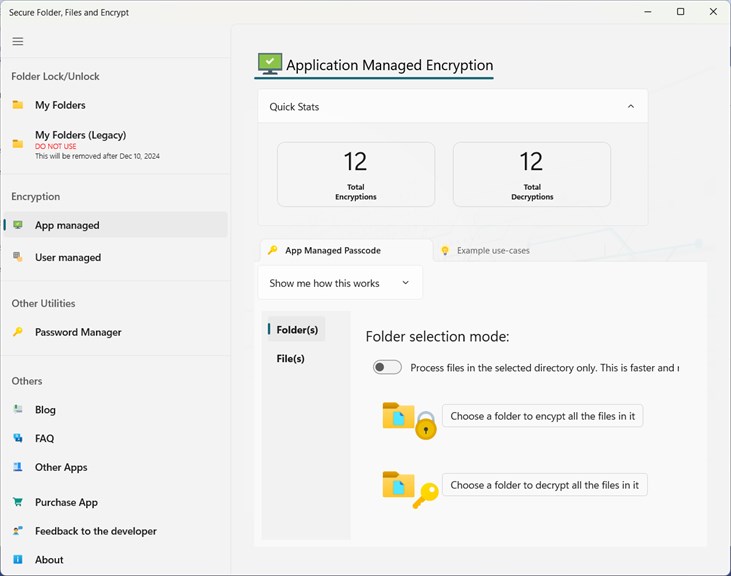Choose a folder to encrypt all files
Image resolution: width=731 pixels, height=576 pixels.
(543, 416)
